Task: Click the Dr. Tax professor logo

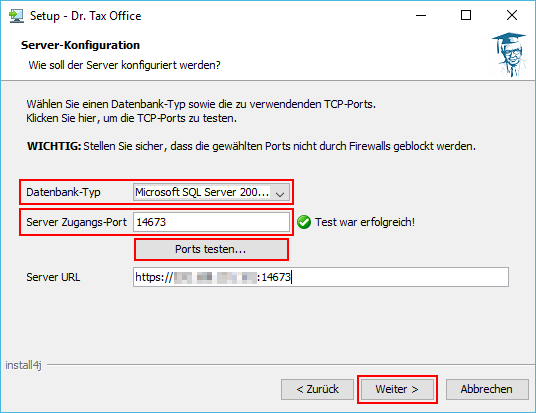Action: [510, 55]
